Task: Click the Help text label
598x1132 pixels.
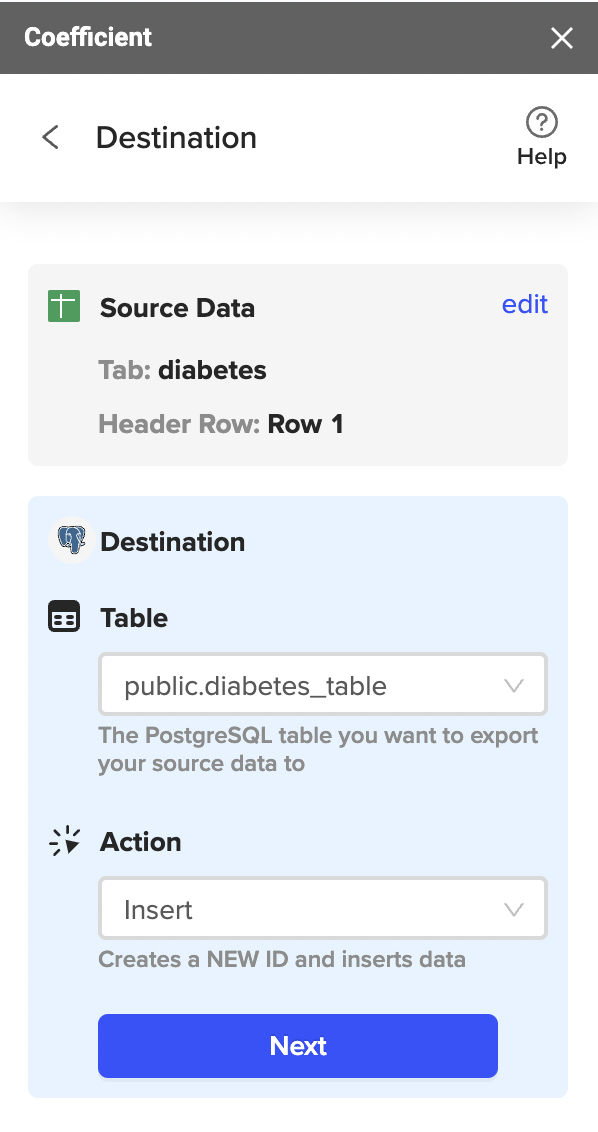Action: [542, 157]
